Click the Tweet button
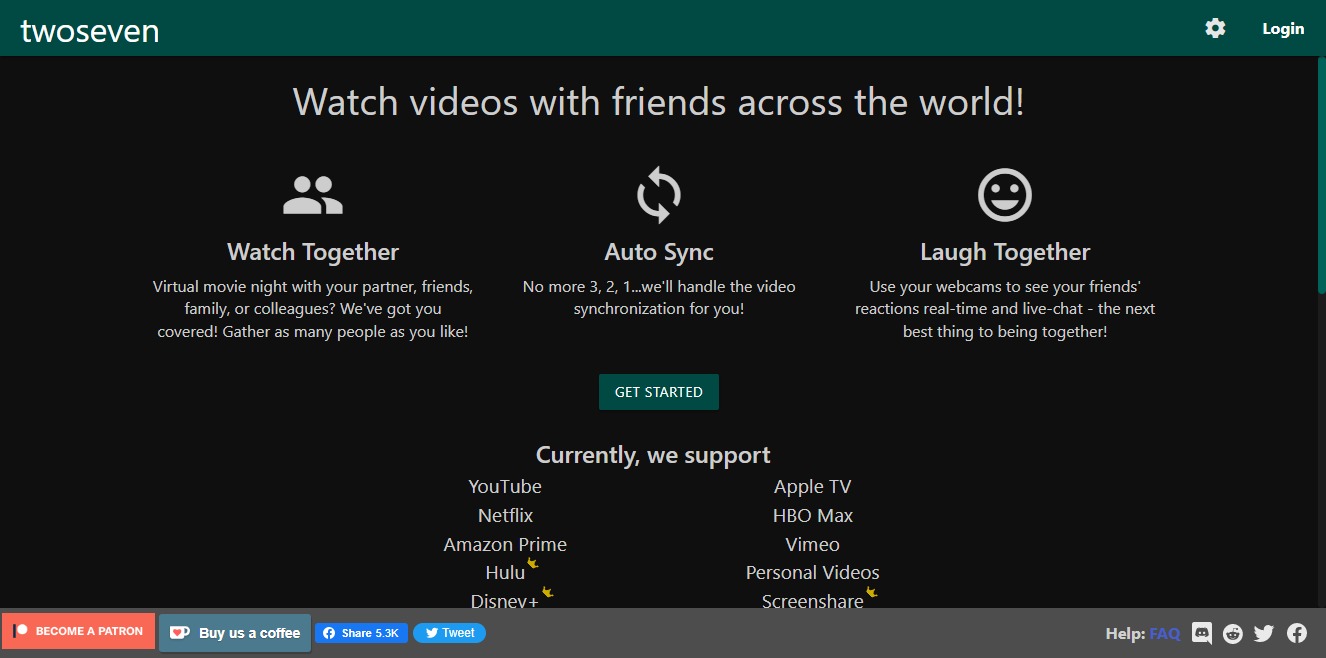 449,633
